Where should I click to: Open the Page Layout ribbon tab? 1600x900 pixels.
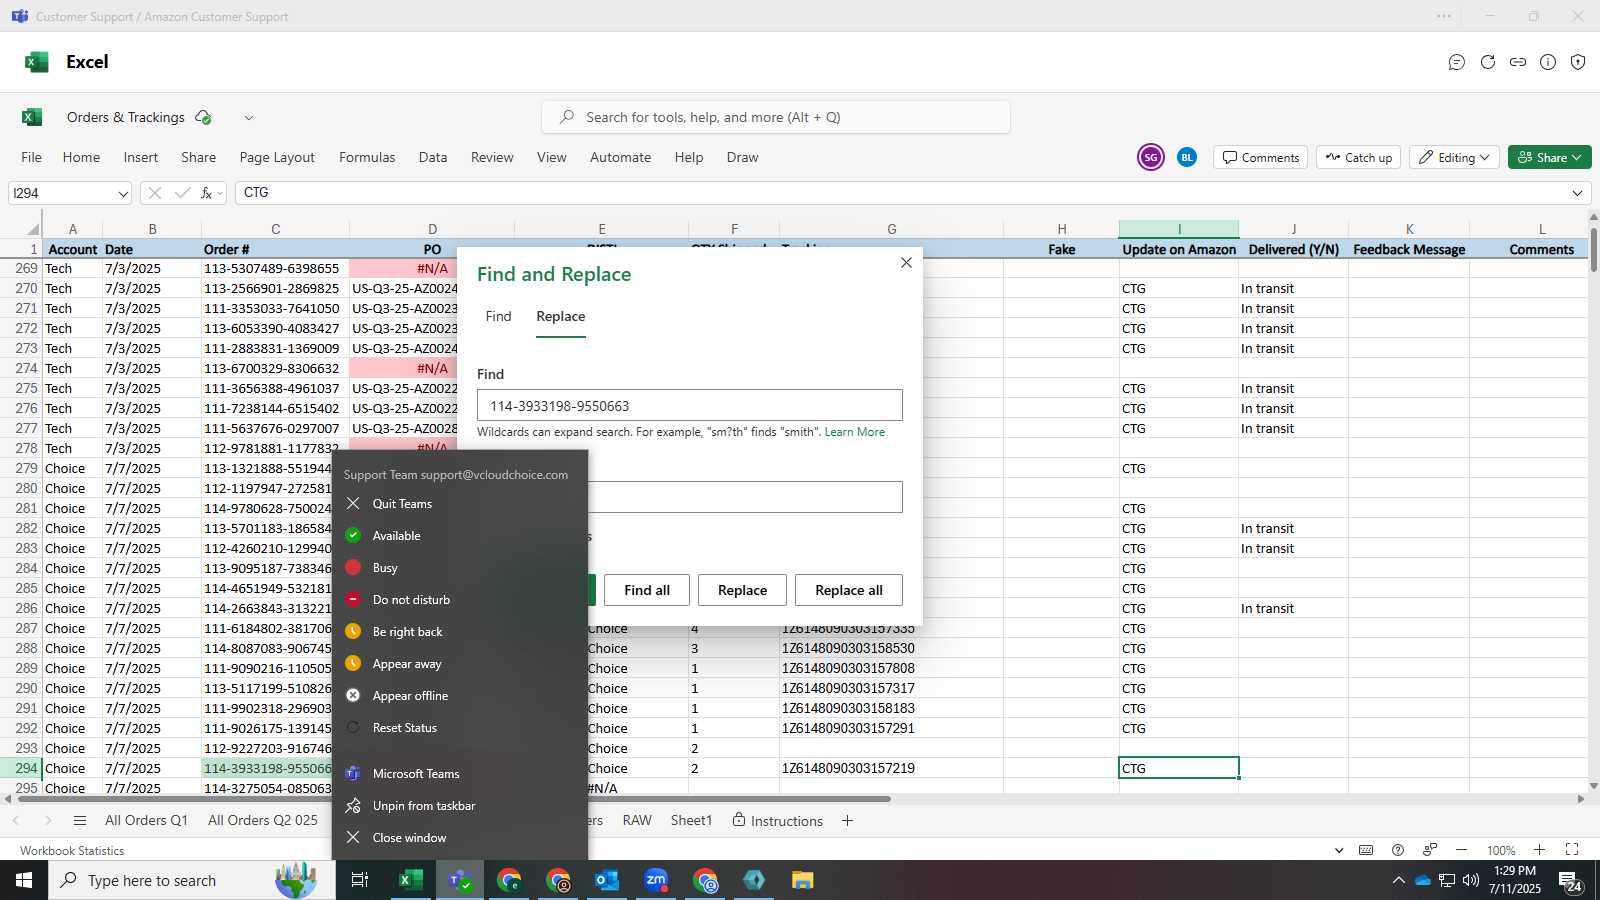coord(277,157)
